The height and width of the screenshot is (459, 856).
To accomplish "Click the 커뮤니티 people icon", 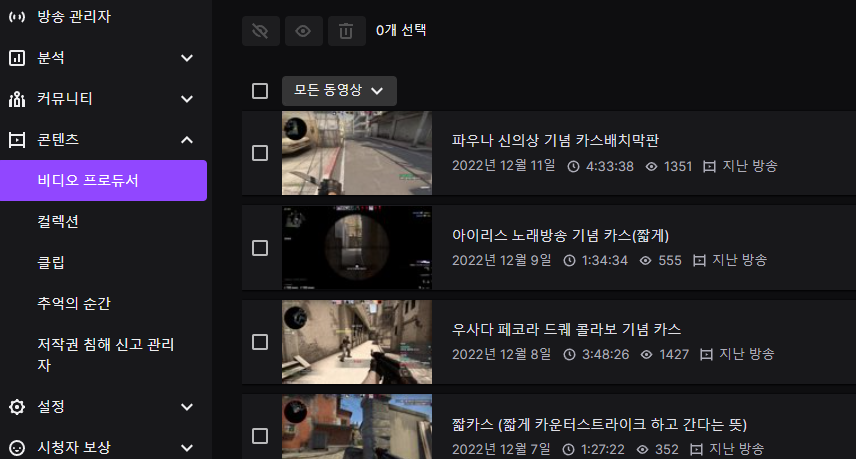I will (x=17, y=99).
